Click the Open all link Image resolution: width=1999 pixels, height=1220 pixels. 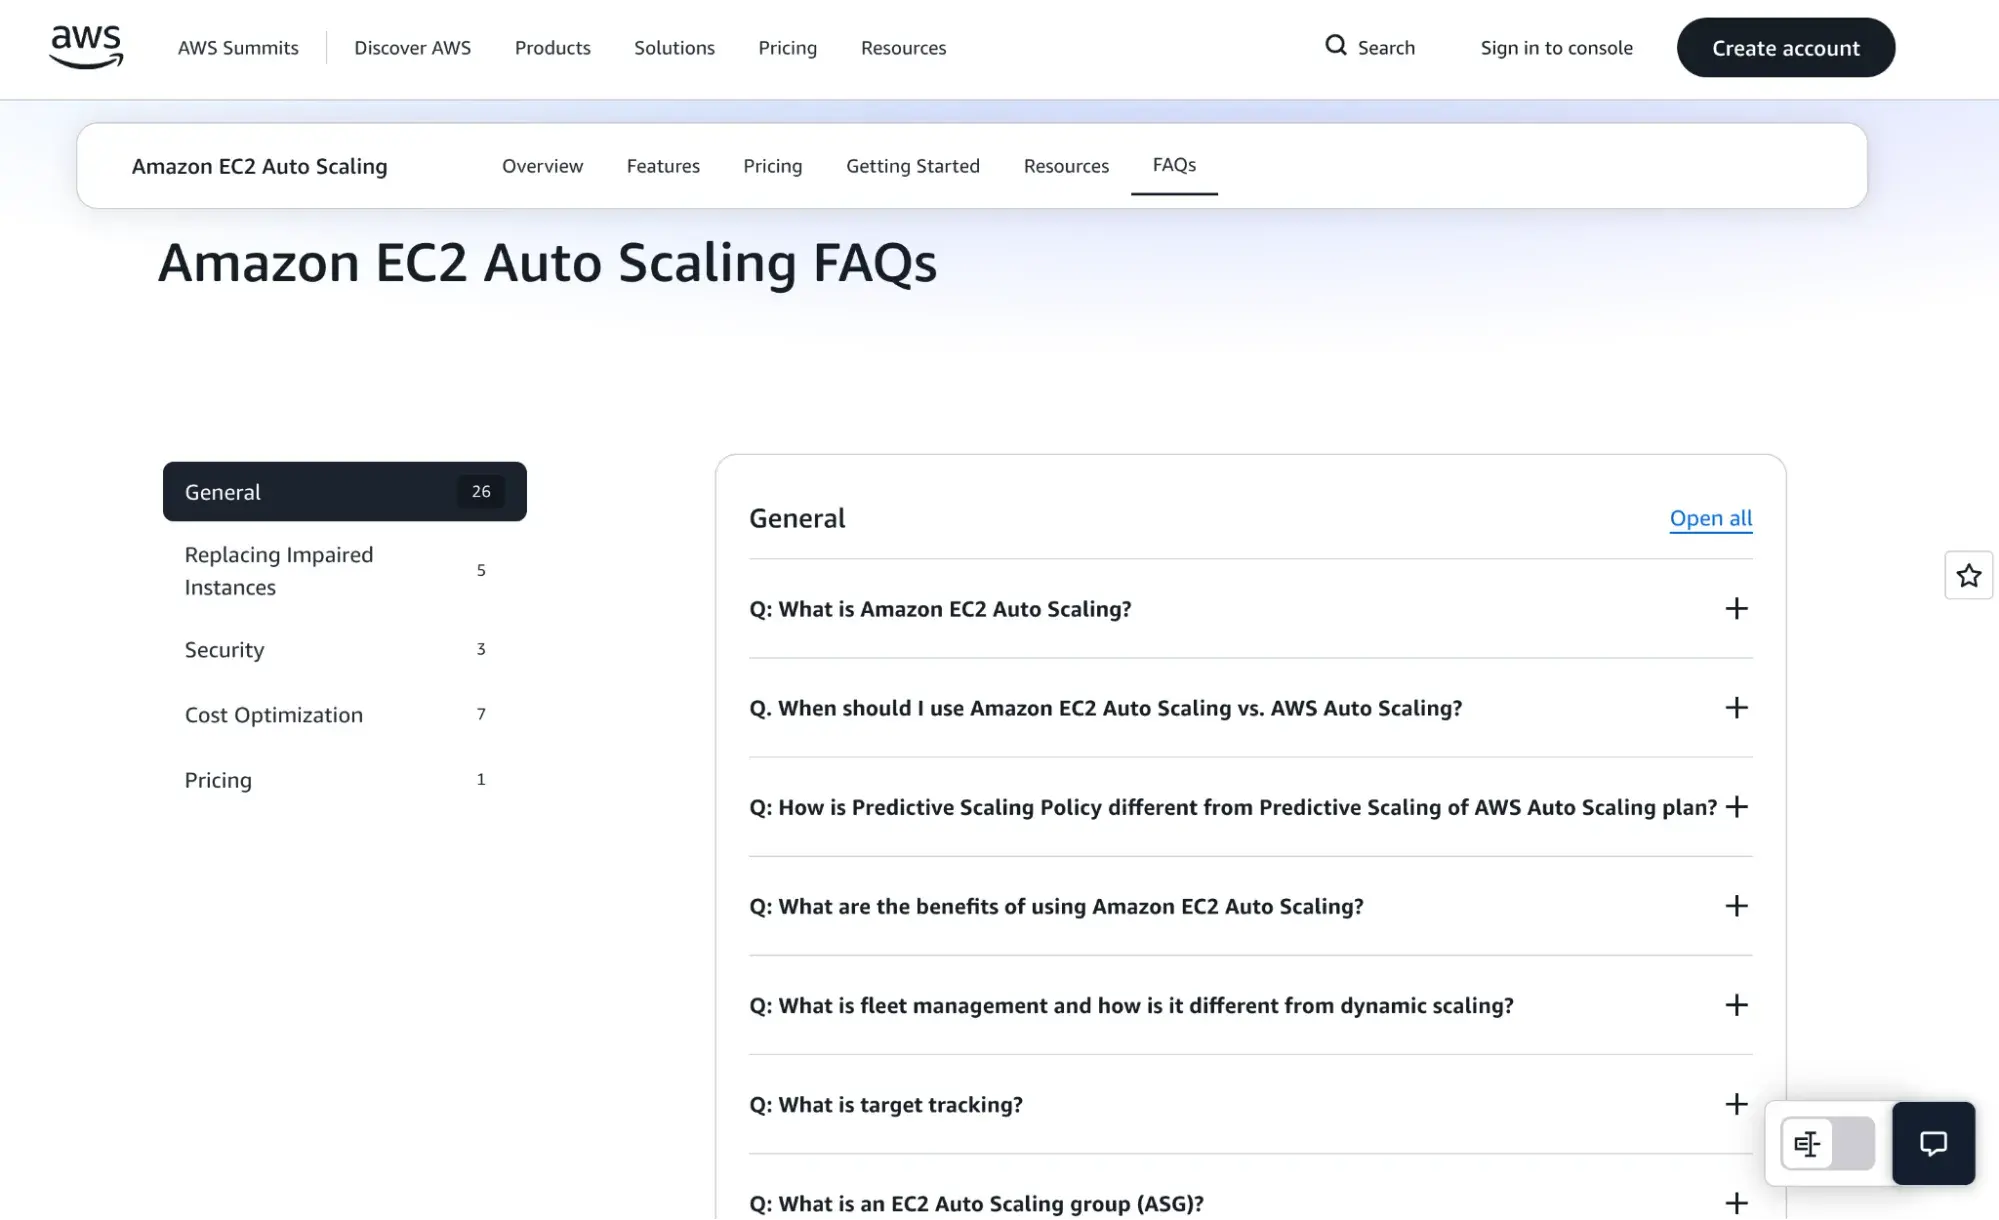pos(1710,518)
